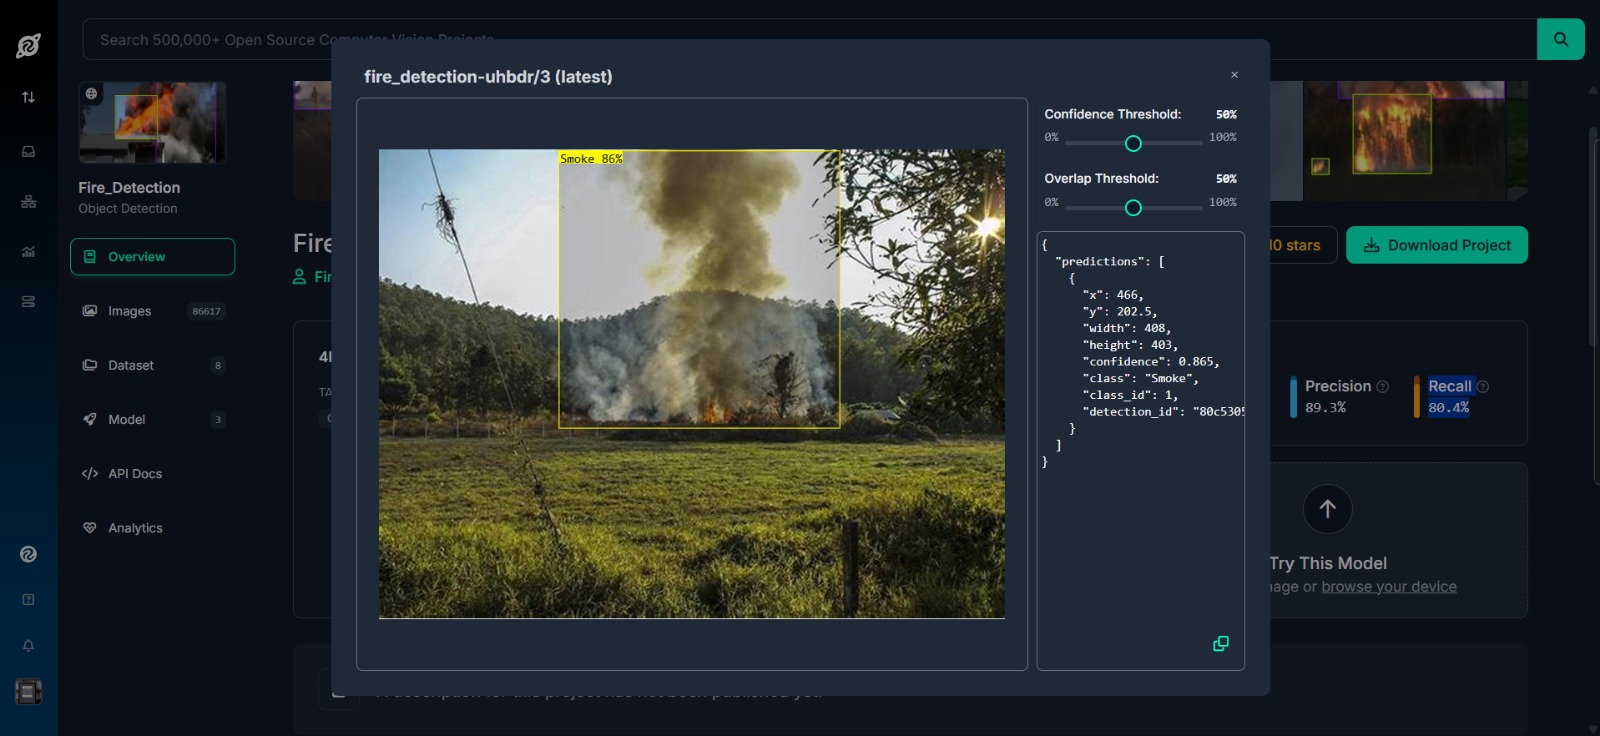Click the Analytics heart icon
The height and width of the screenshot is (736, 1600).
[x=90, y=528]
